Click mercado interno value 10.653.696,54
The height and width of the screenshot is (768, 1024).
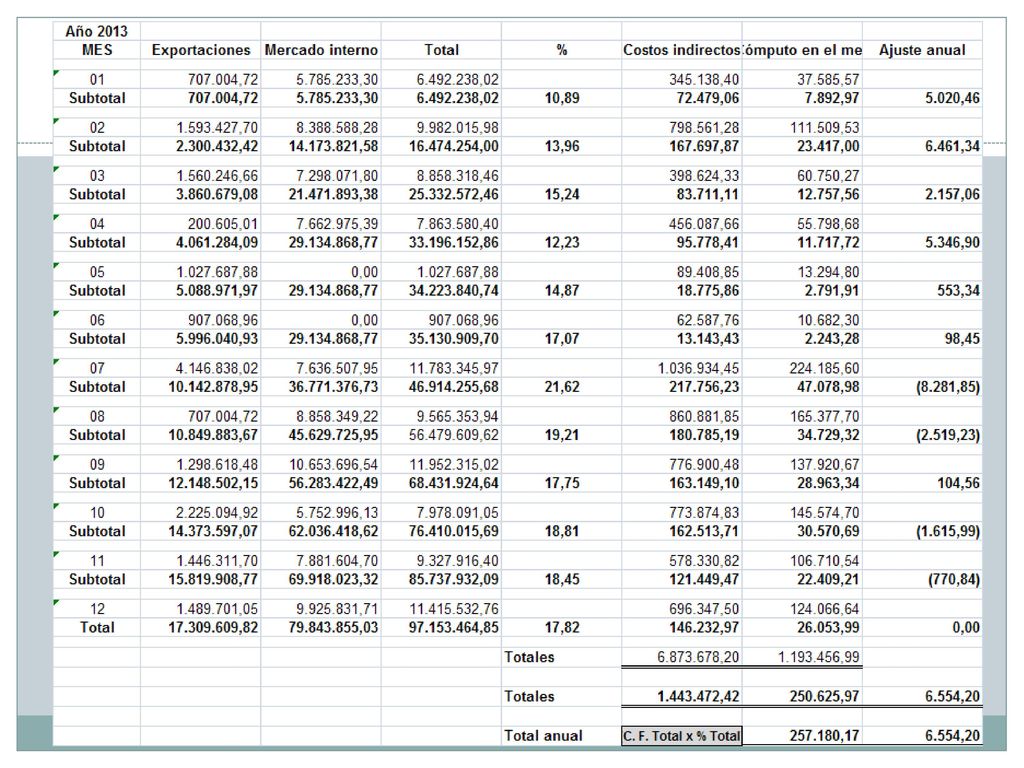click(x=333, y=464)
